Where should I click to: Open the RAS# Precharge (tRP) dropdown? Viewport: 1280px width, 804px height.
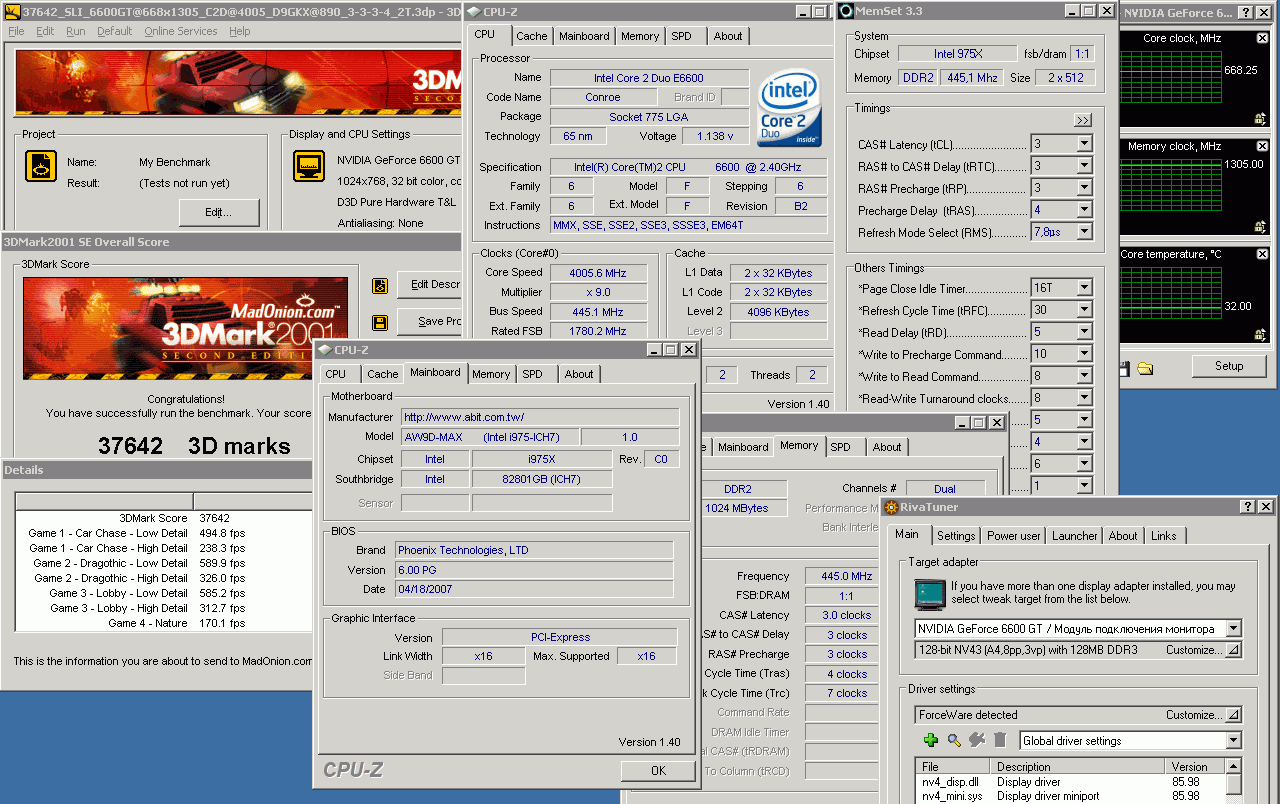pos(1084,188)
